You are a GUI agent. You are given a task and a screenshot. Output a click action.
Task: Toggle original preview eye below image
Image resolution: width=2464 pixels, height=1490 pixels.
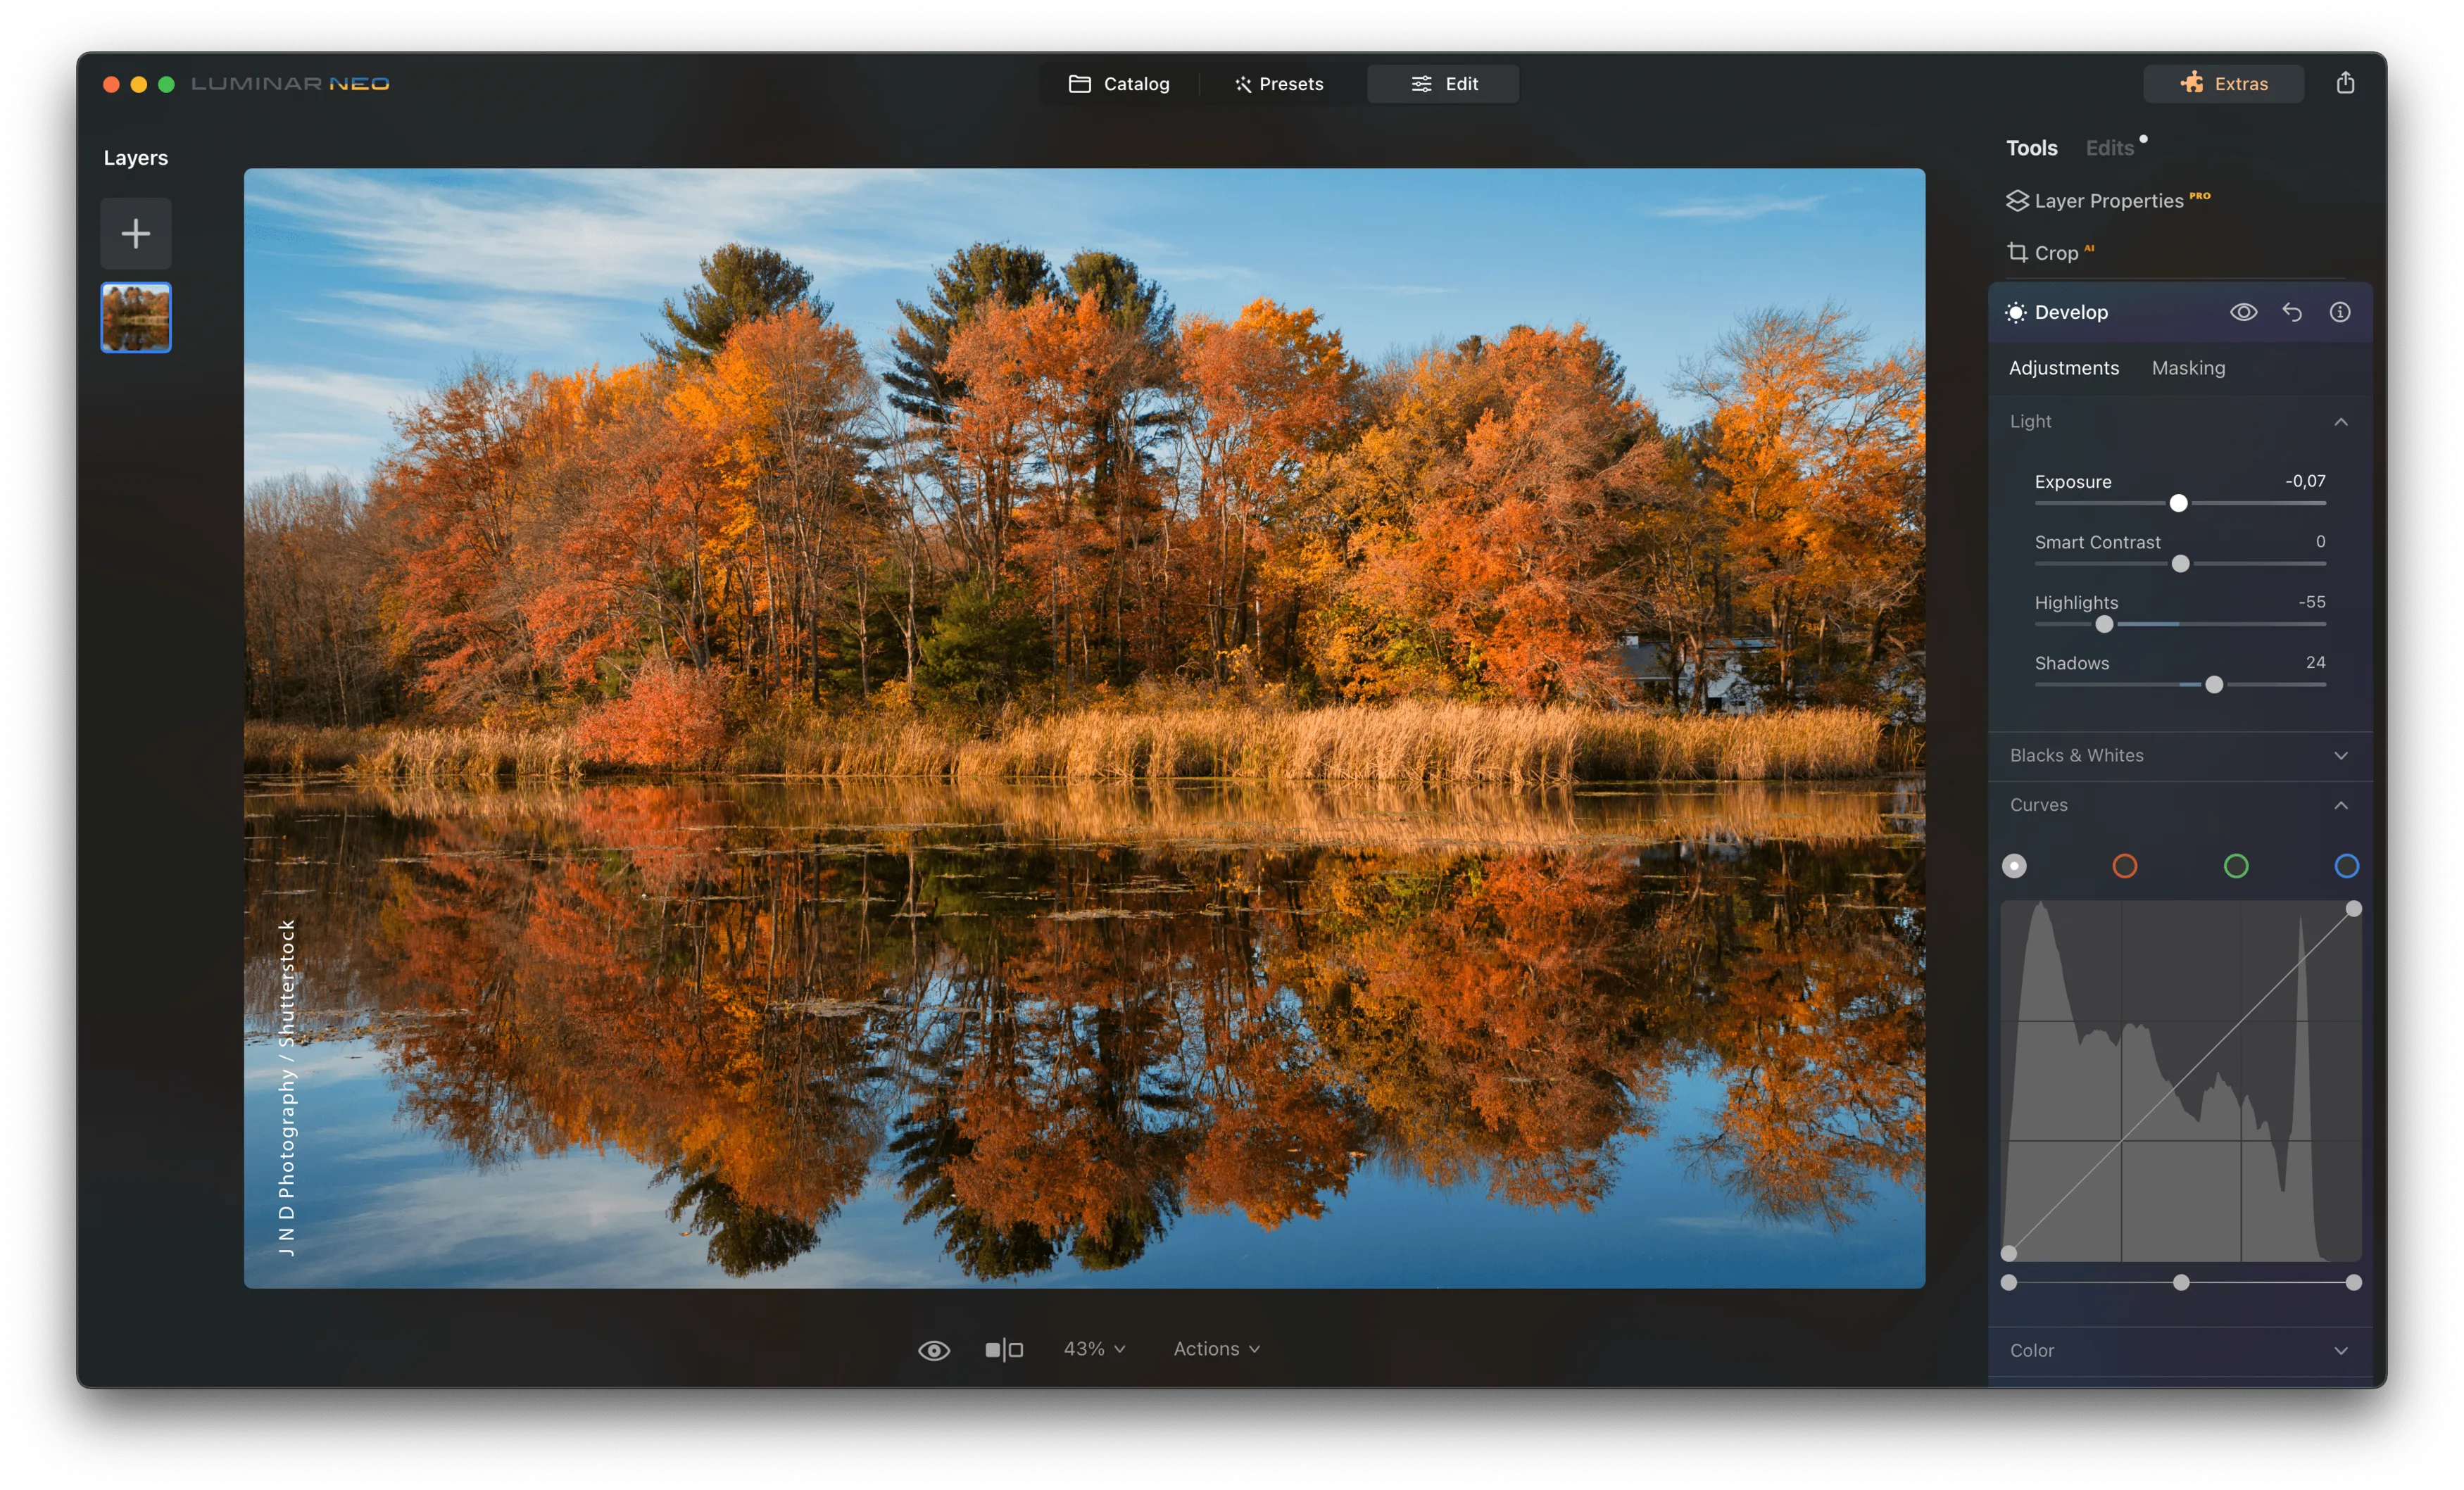coord(933,1350)
